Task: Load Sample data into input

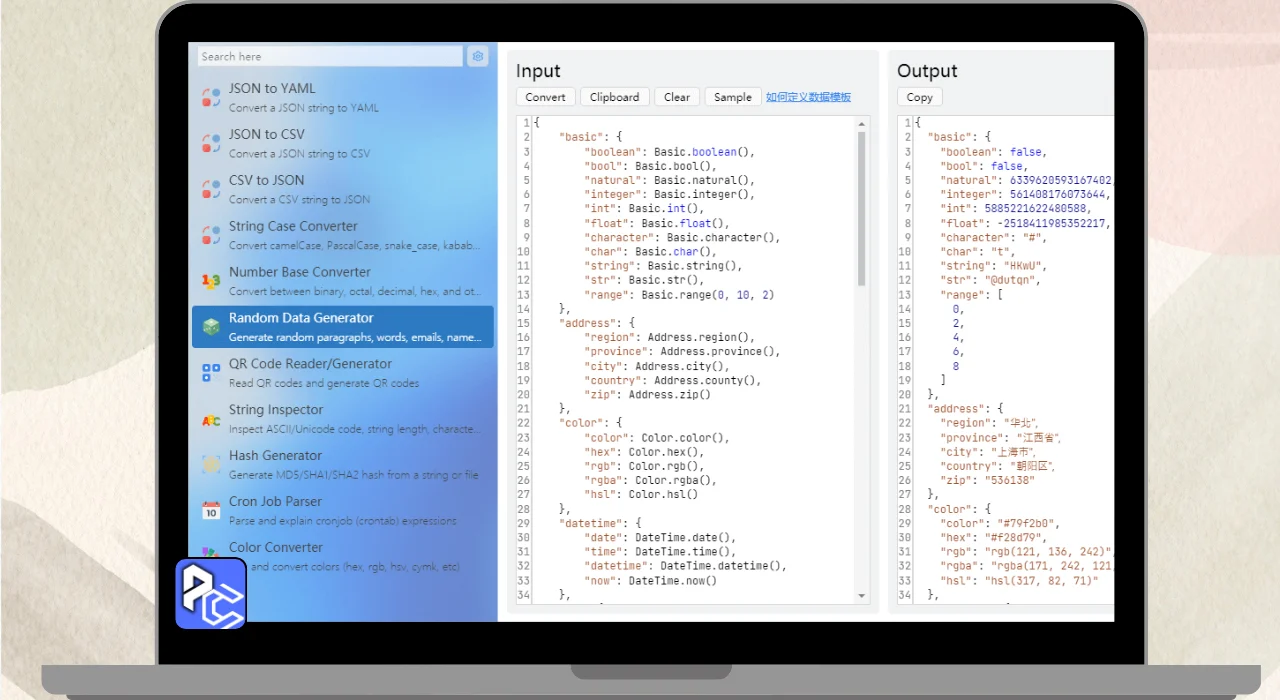Action: (732, 97)
